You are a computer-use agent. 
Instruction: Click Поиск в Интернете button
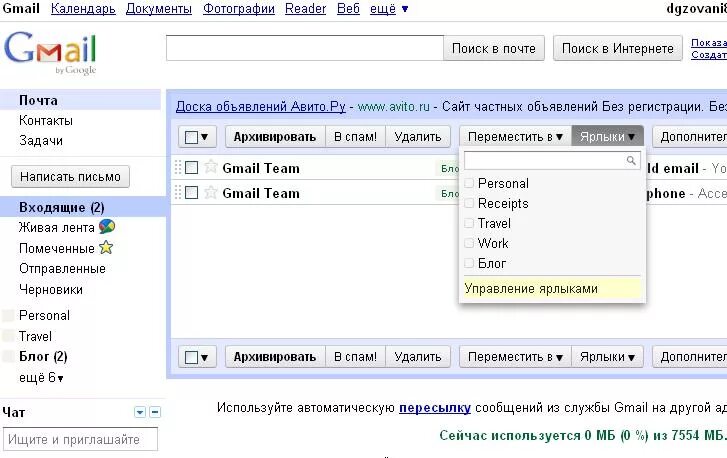pos(618,48)
